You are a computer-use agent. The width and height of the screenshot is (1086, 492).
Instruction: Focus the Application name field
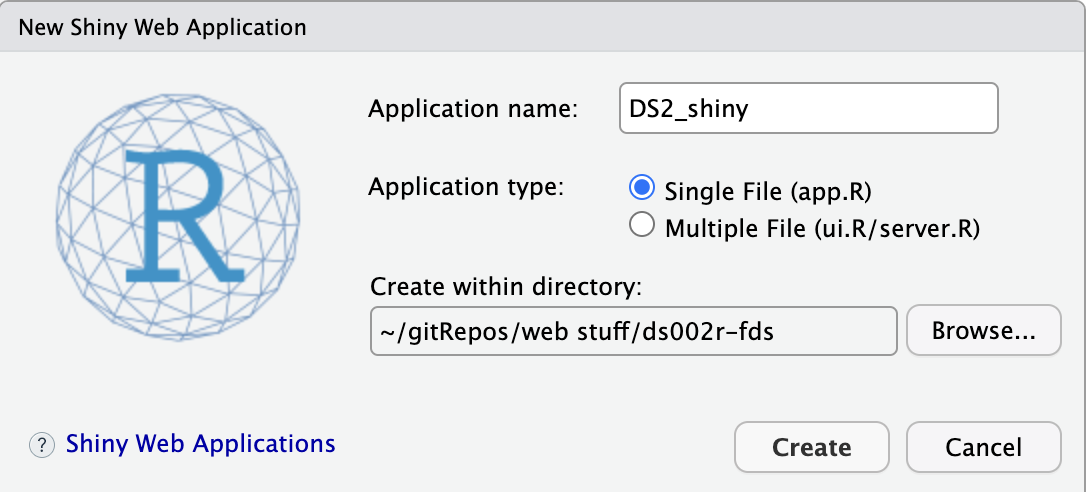coord(808,108)
